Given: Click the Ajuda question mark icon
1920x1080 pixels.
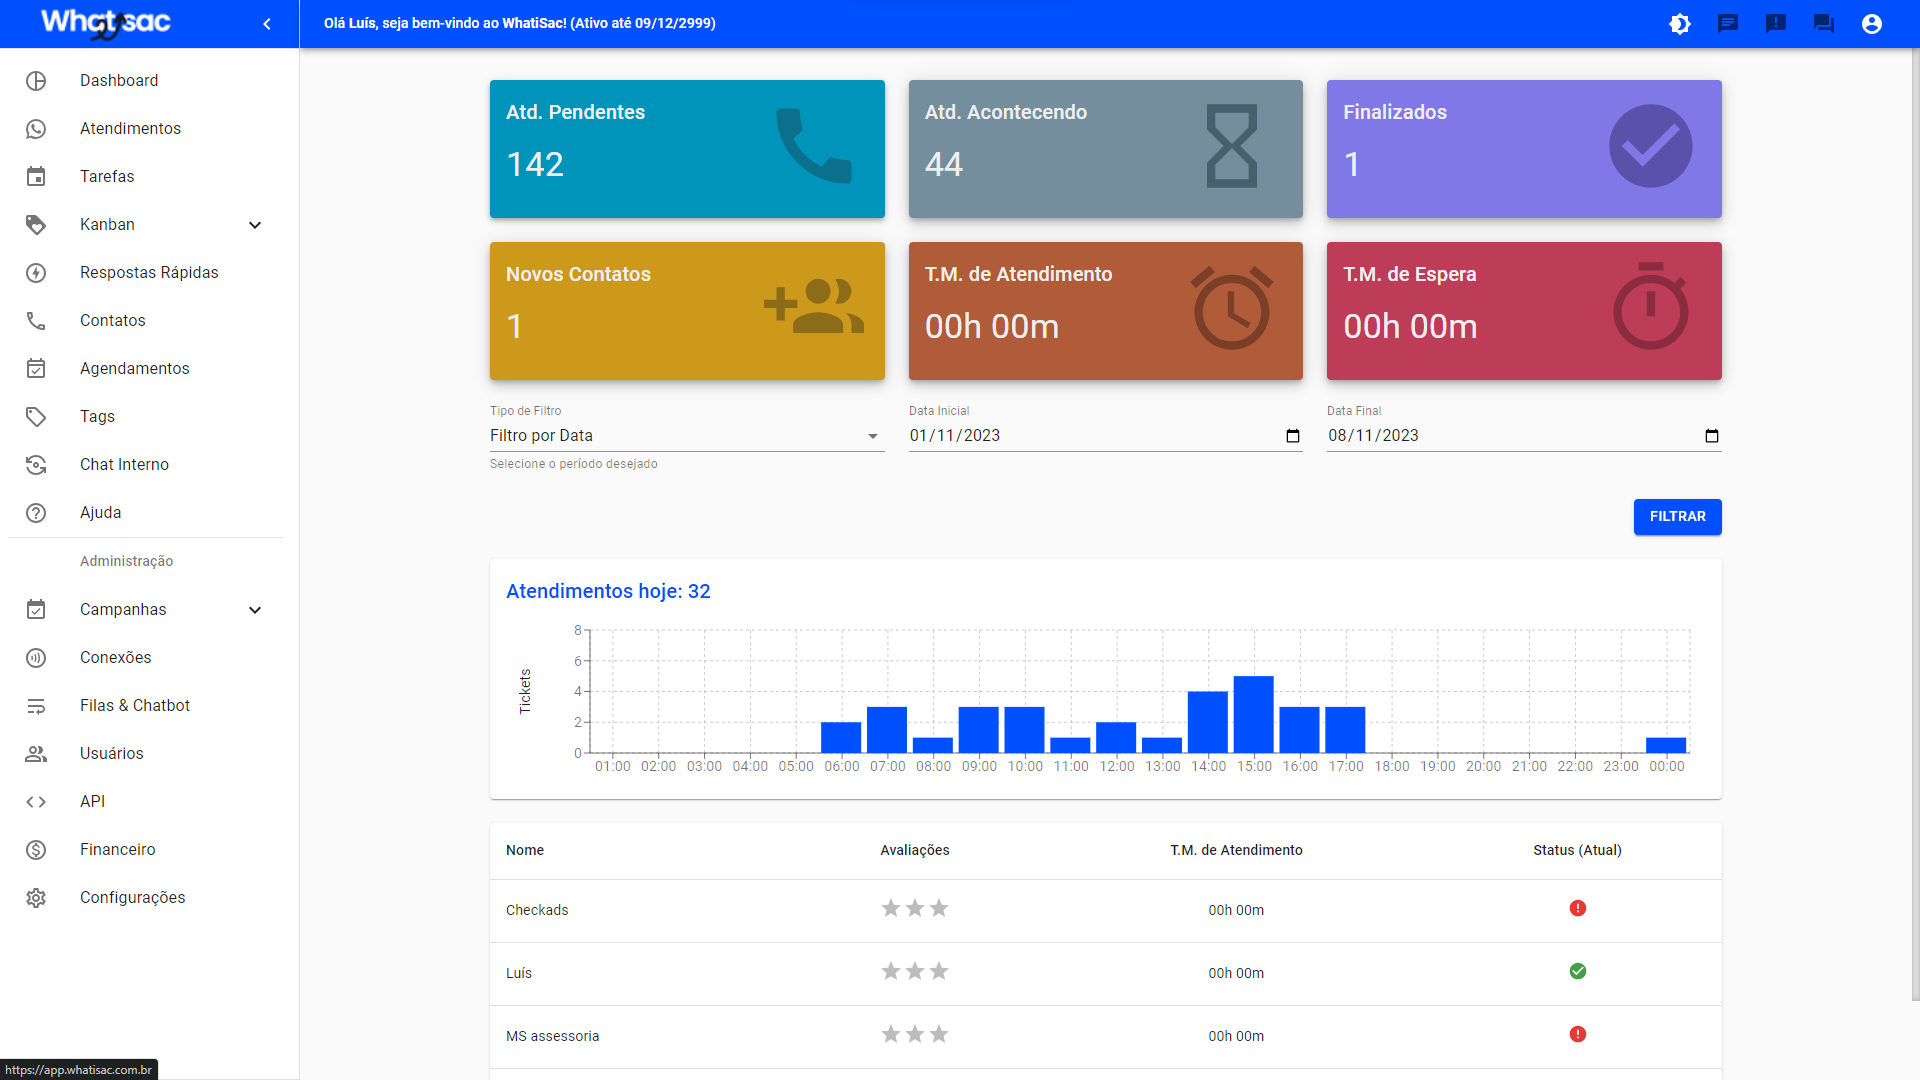Looking at the screenshot, I should [36, 513].
